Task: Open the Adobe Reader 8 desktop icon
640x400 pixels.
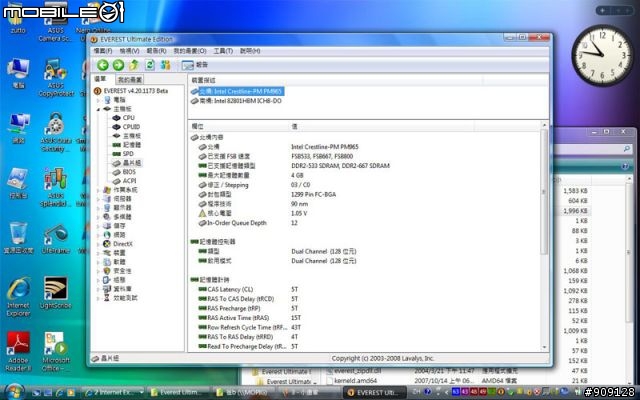Action: click(x=18, y=351)
